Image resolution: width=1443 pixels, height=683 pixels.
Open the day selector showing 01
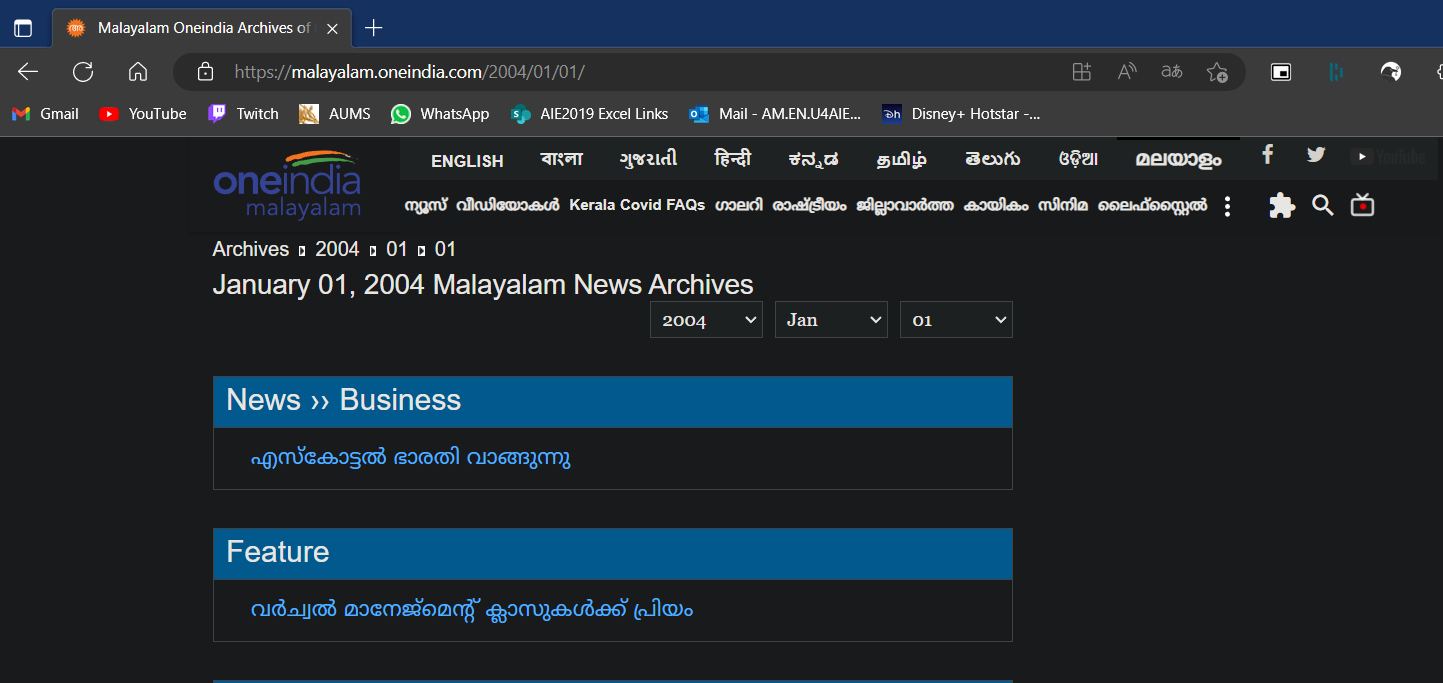956,319
